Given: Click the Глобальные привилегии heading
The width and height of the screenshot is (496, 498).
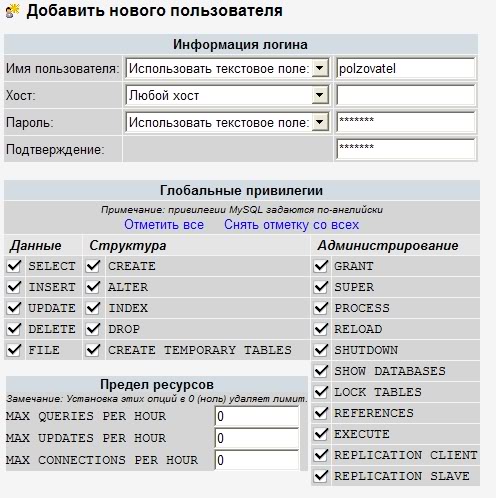Looking at the screenshot, I should pos(241,191).
